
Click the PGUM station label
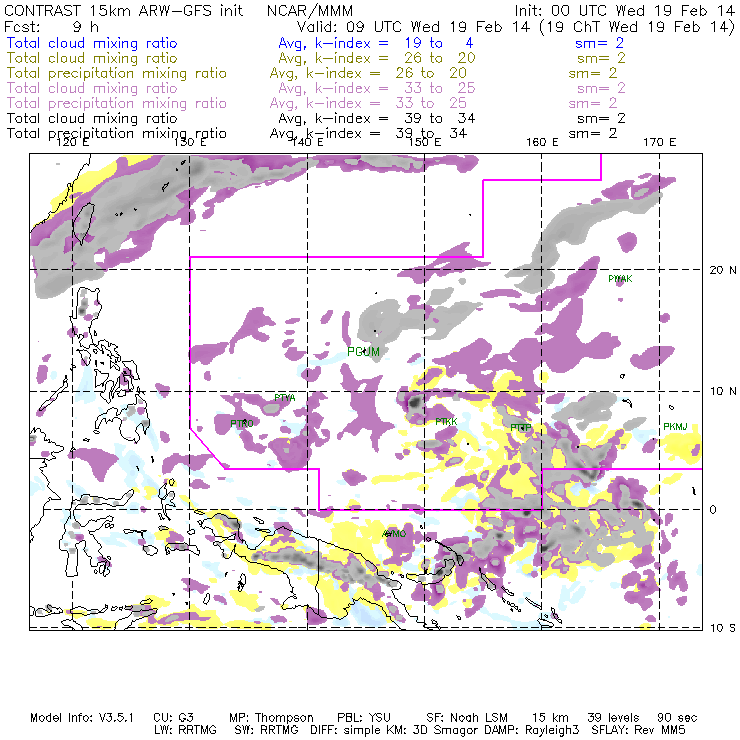tap(363, 352)
